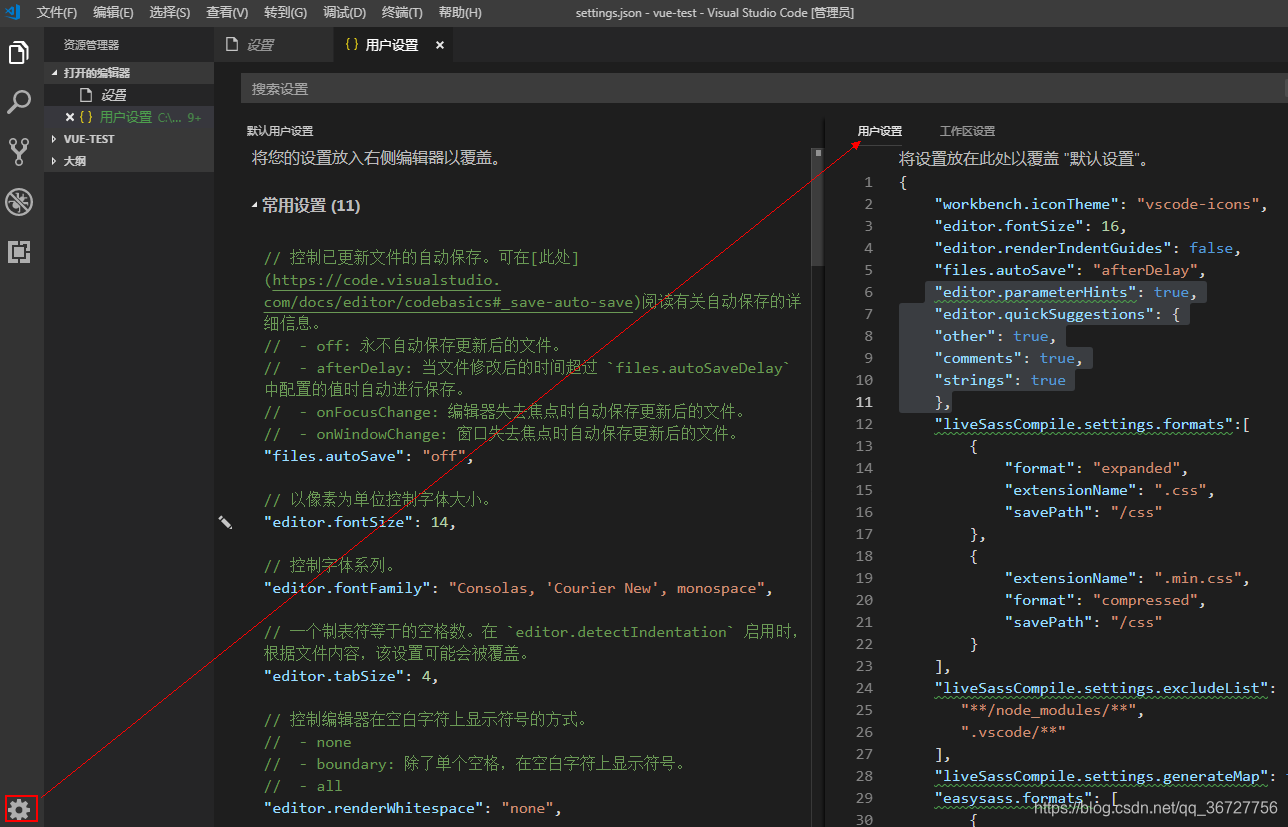Viewport: 1288px width, 827px height.
Task: Open the Debug view icon
Action: (19, 202)
